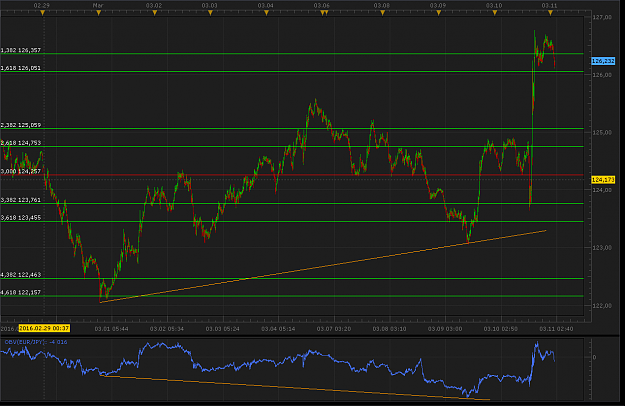This screenshot has height=406, width=625.
Task: Click the 127,00 price axis label
Action: point(602,17)
